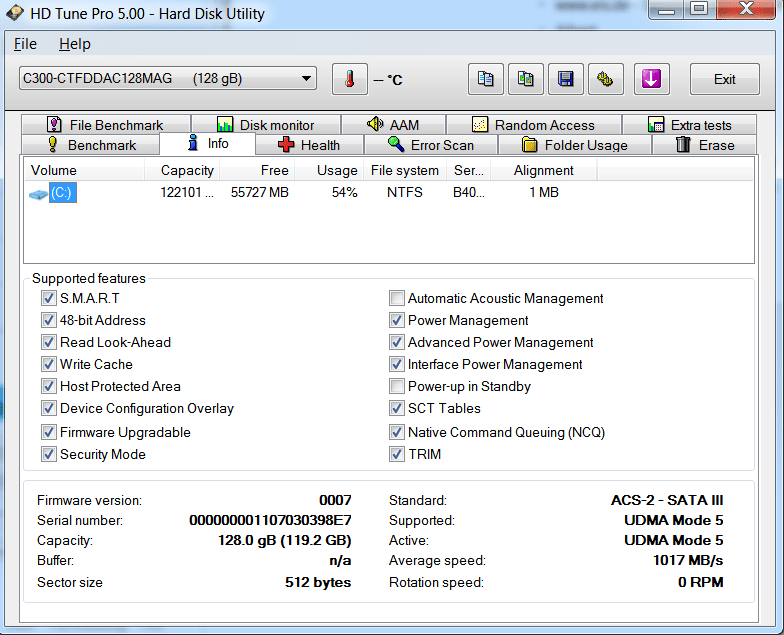Toggle the Device Configuration Overlay checkbox
This screenshot has height=635, width=784.
[x=48, y=408]
